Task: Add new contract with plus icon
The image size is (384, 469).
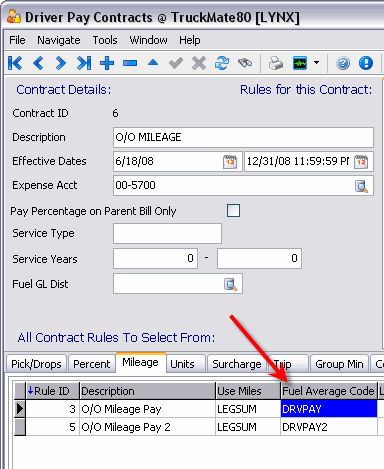Action: point(107,63)
